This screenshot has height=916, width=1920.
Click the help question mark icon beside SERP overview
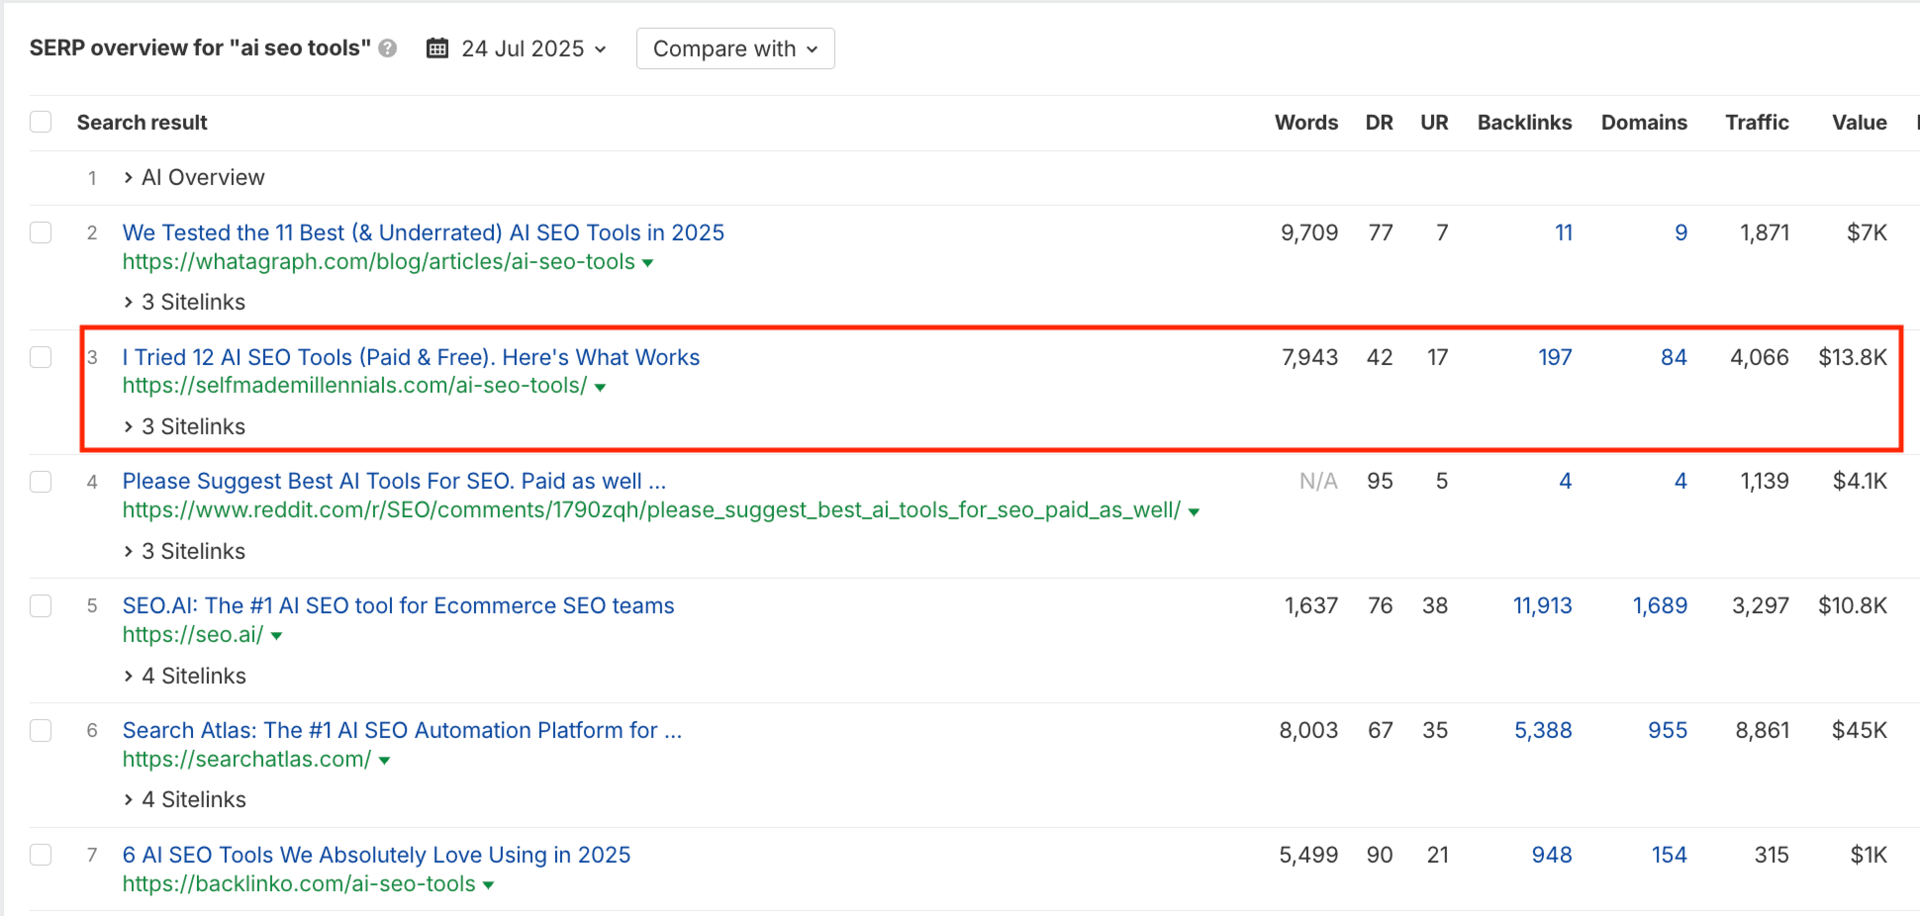pyautogui.click(x=388, y=48)
